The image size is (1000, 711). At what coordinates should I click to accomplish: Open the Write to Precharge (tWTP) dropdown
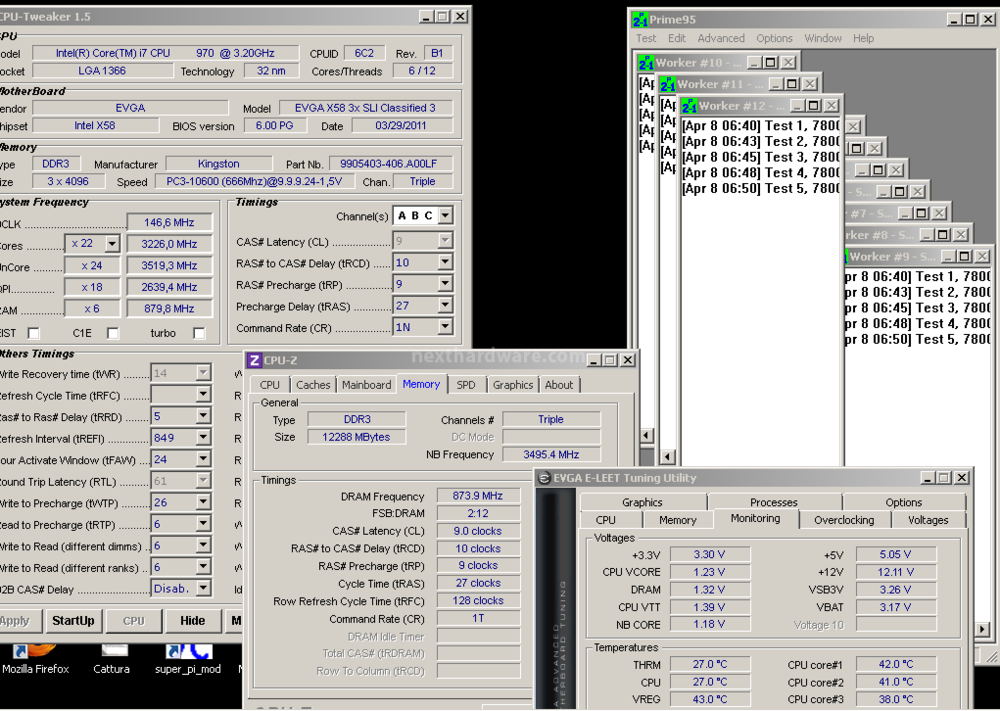point(203,502)
